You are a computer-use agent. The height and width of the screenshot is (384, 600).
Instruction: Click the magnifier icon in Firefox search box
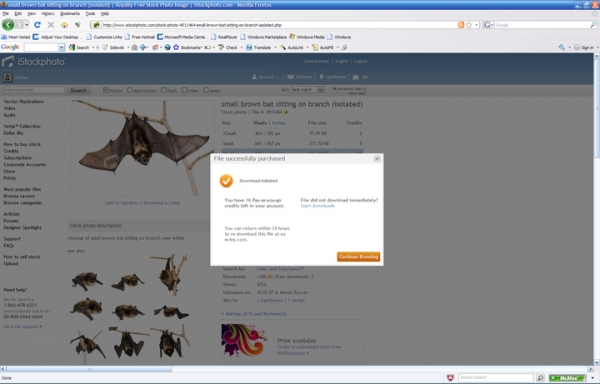coord(593,25)
